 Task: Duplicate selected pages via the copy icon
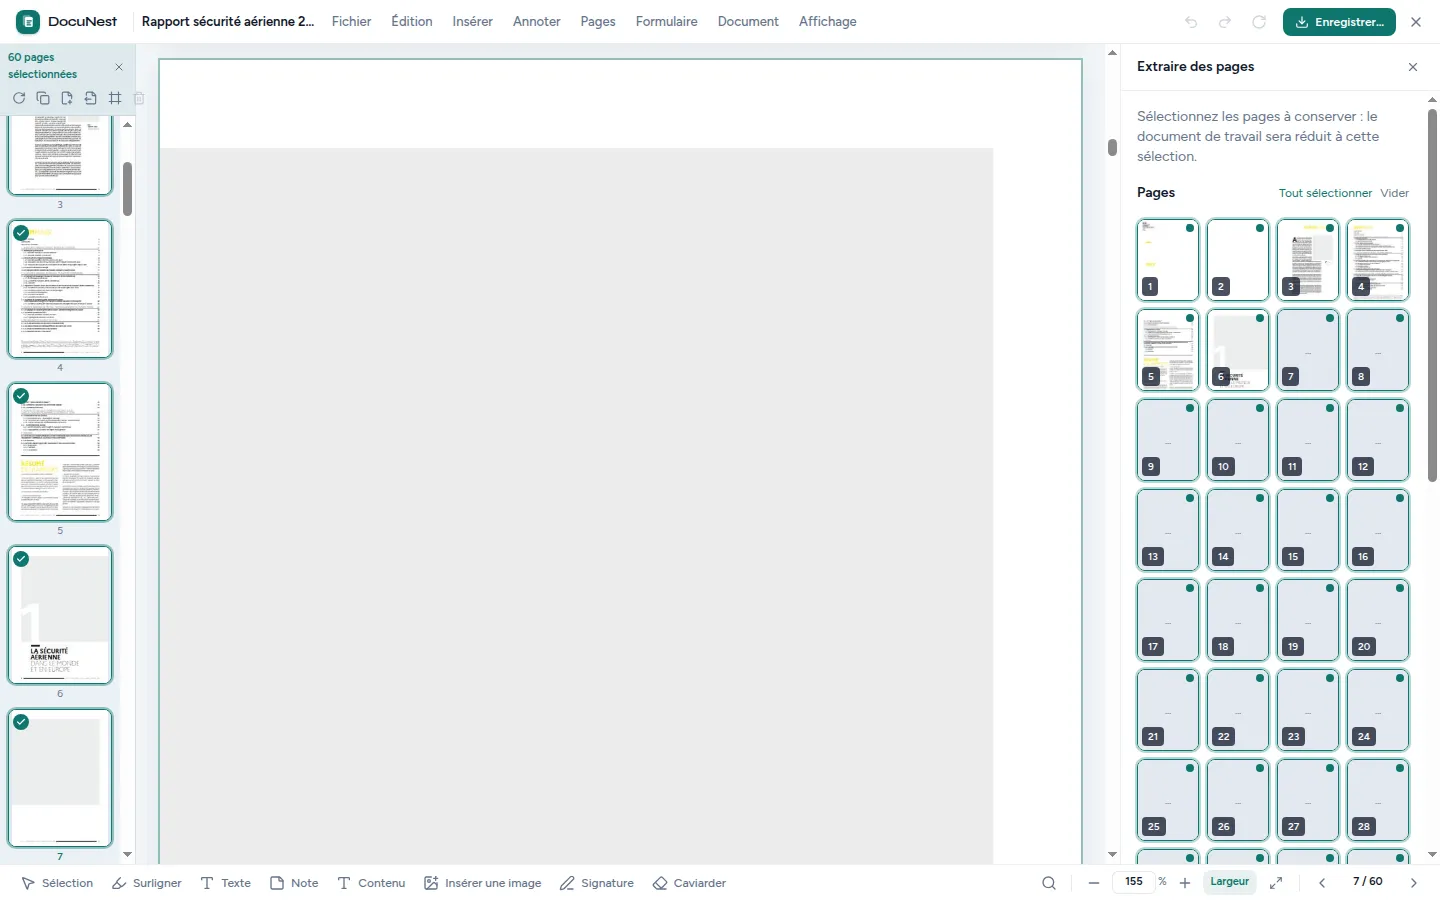click(43, 98)
